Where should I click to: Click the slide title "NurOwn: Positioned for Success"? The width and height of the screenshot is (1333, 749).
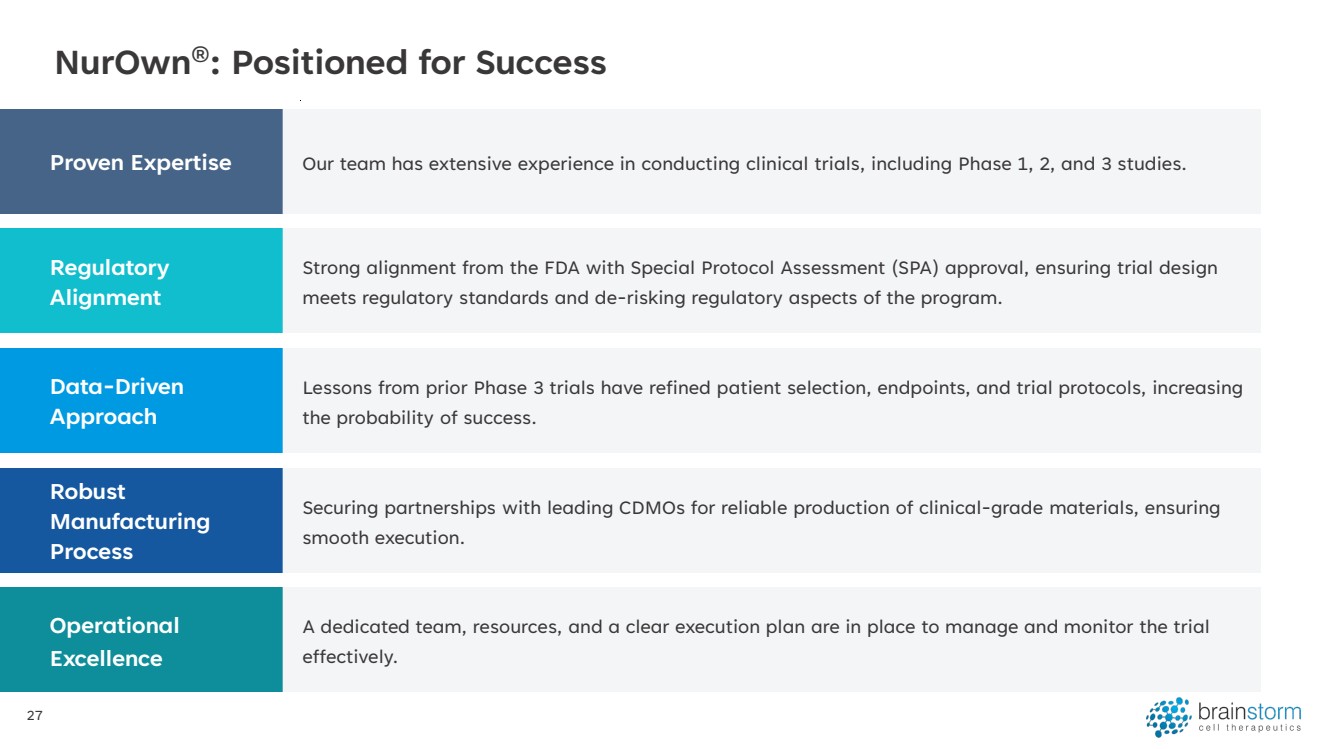(330, 63)
